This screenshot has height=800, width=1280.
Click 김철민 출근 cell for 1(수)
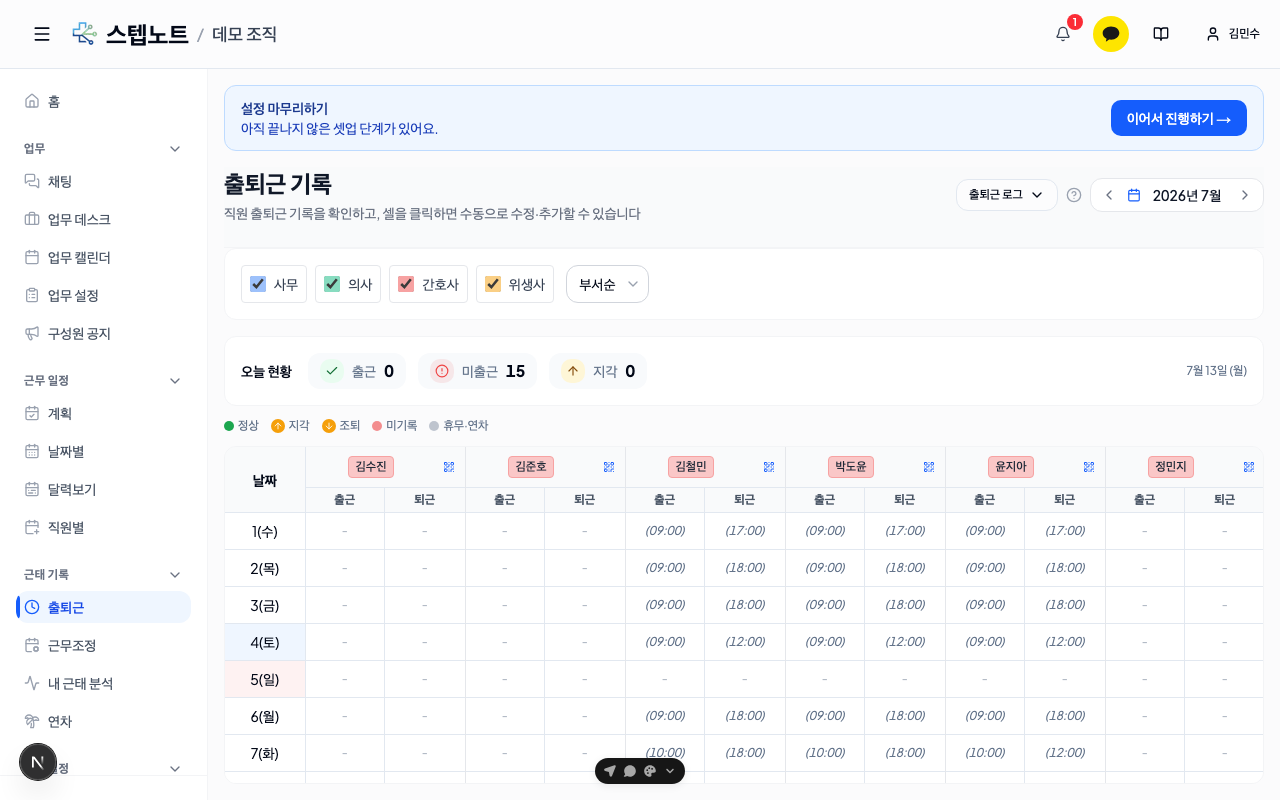click(665, 531)
